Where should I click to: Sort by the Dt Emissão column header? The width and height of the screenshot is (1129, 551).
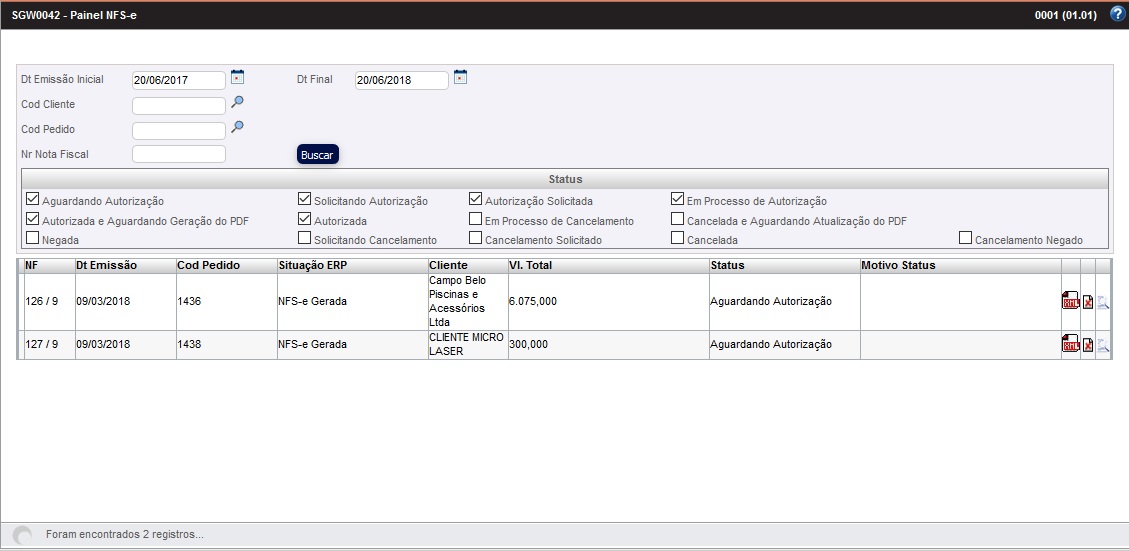click(107, 266)
